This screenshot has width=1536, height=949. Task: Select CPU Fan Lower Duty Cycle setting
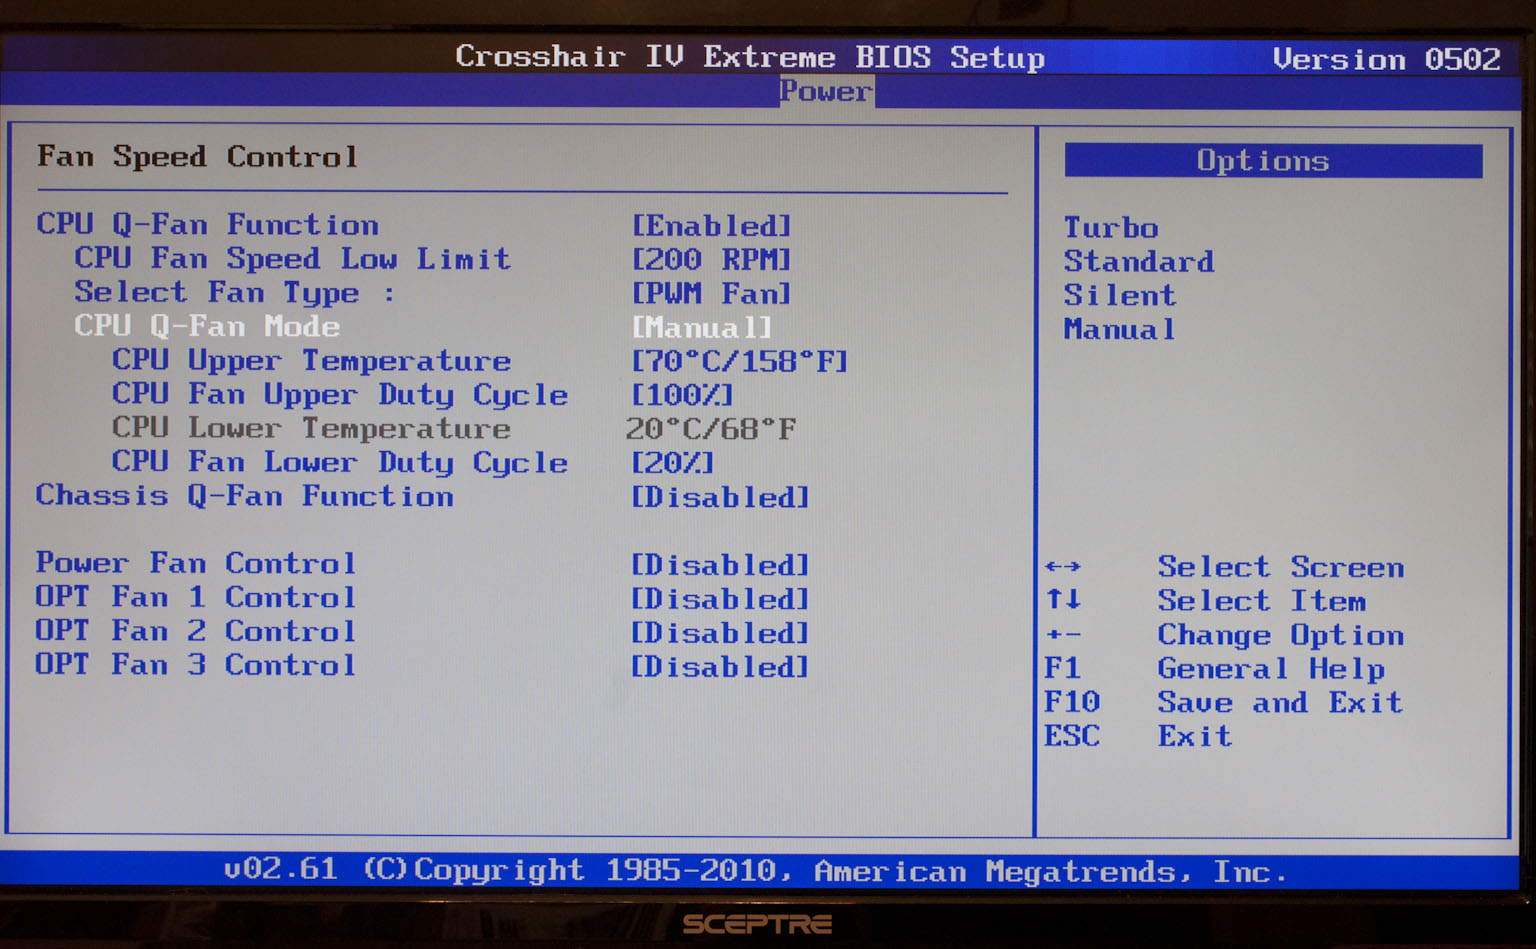[x=340, y=463]
